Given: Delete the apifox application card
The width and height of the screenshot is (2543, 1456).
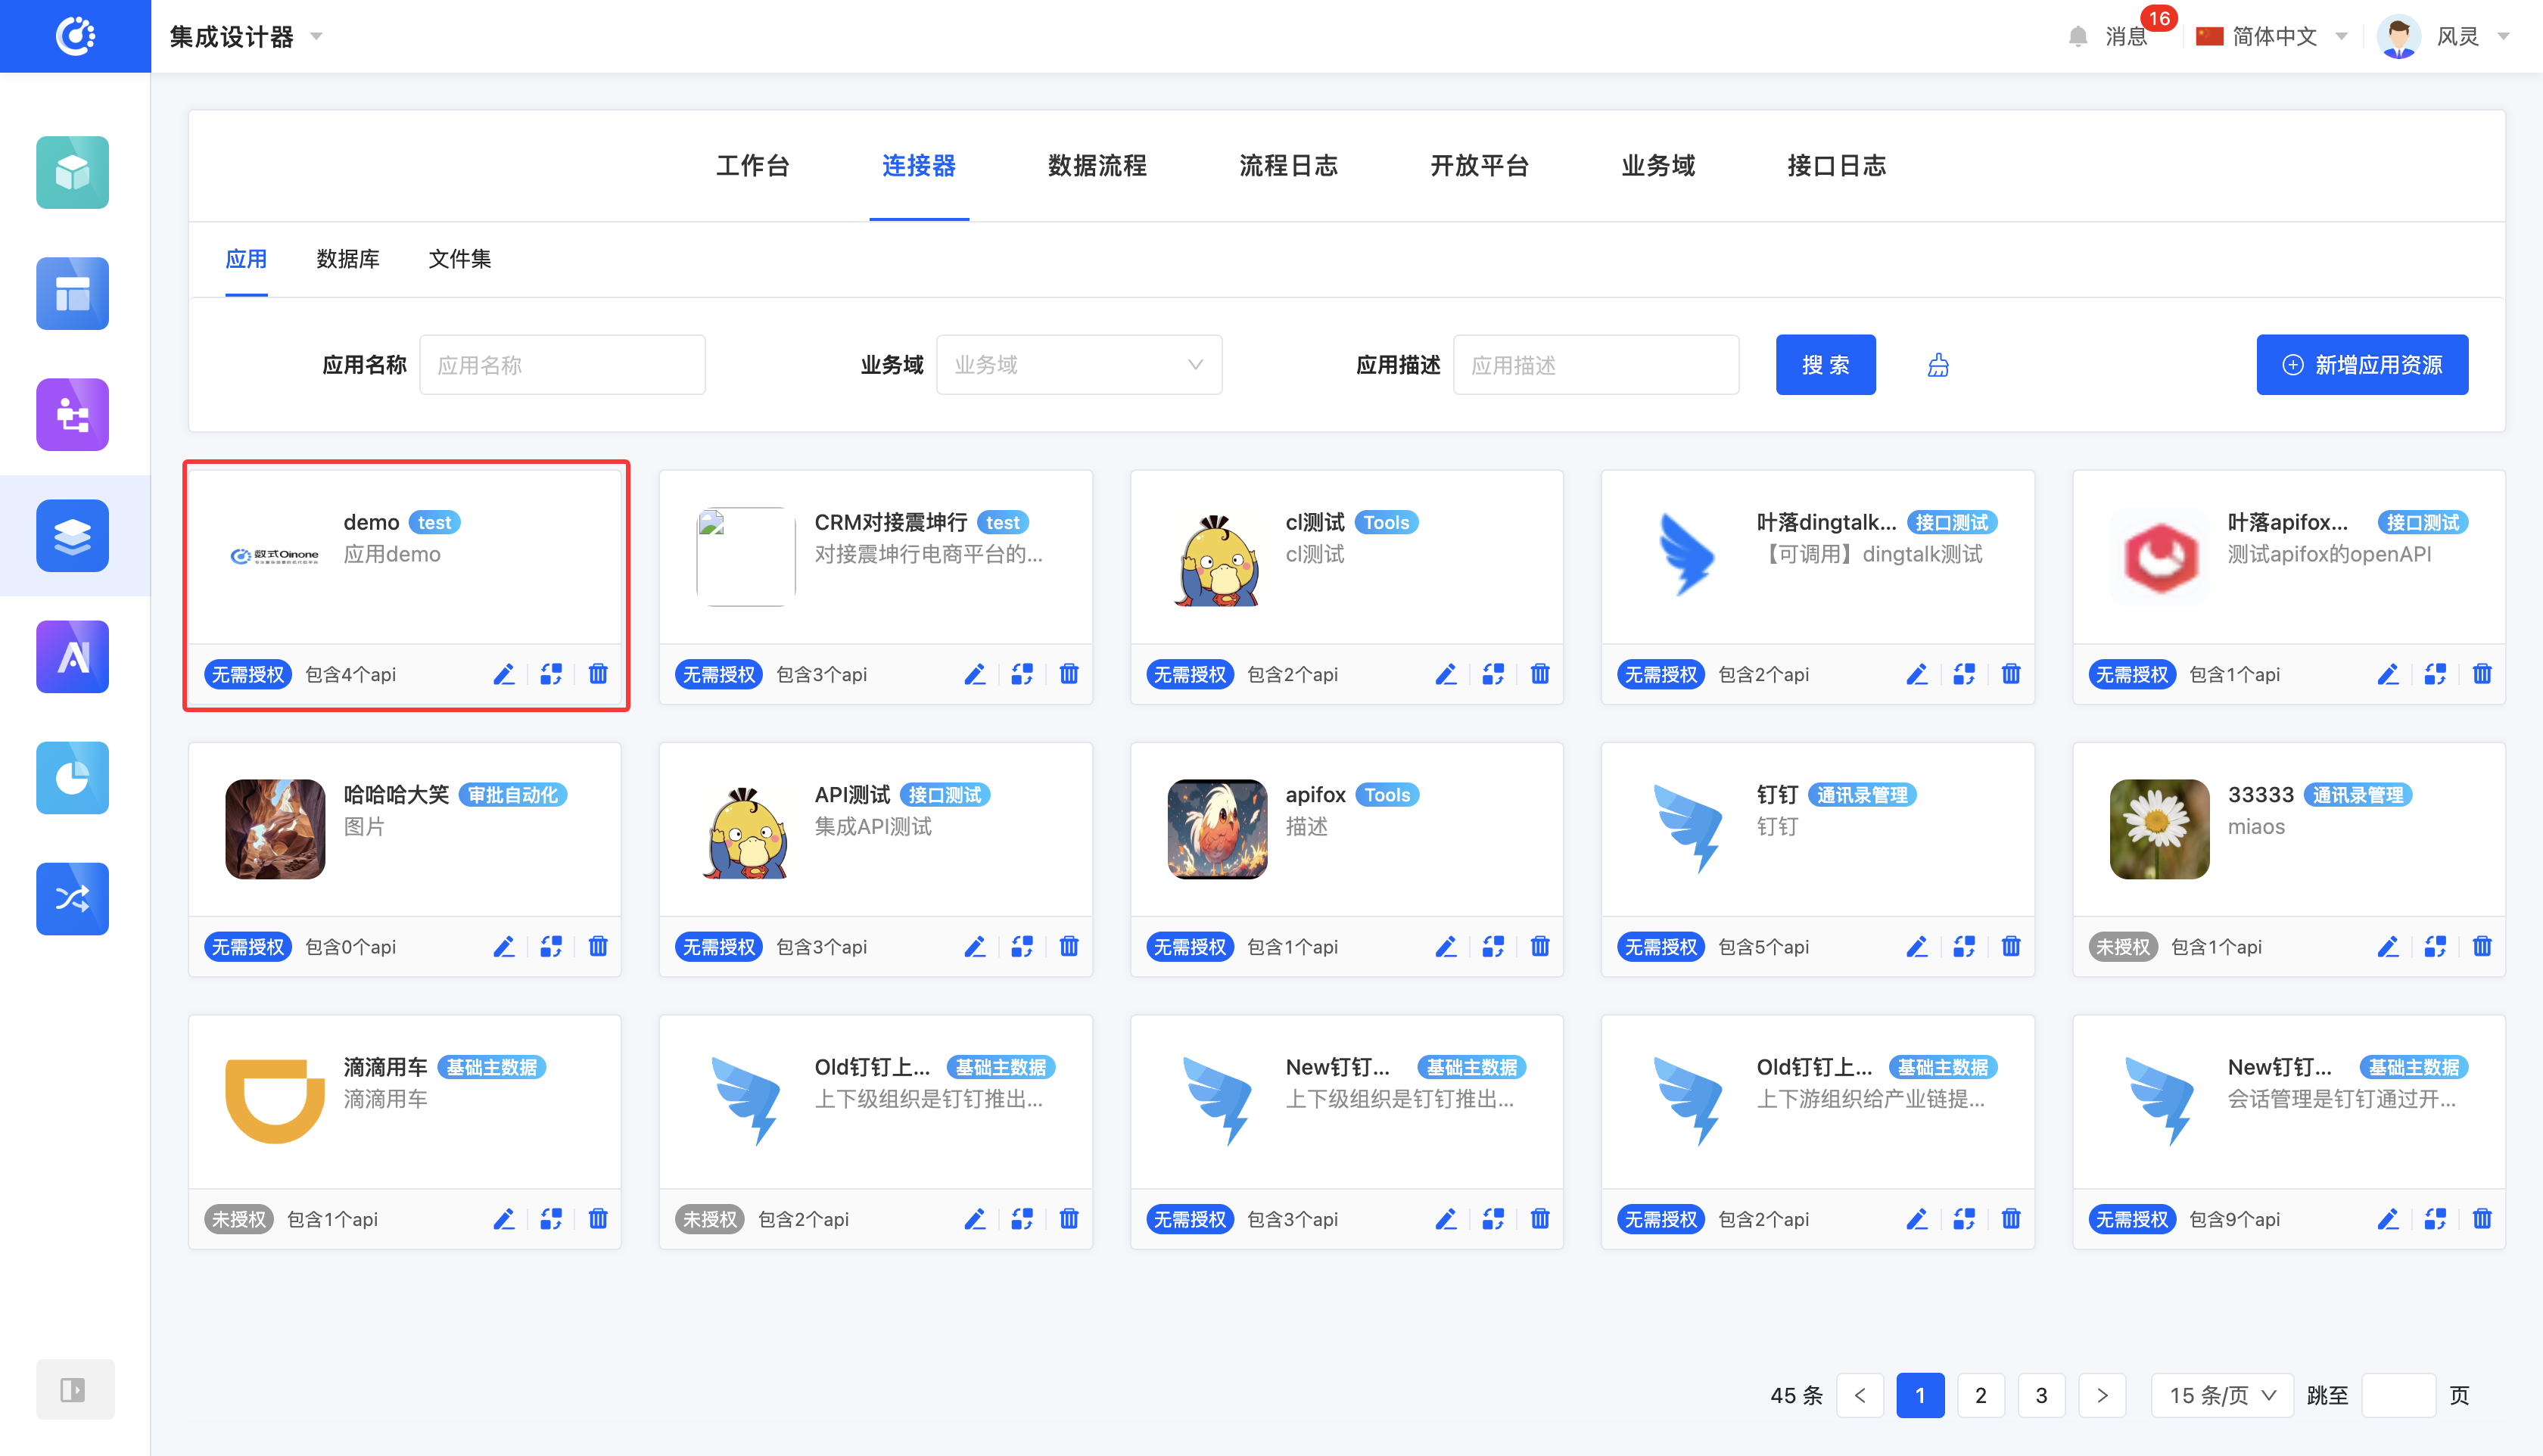Looking at the screenshot, I should coord(1539,946).
